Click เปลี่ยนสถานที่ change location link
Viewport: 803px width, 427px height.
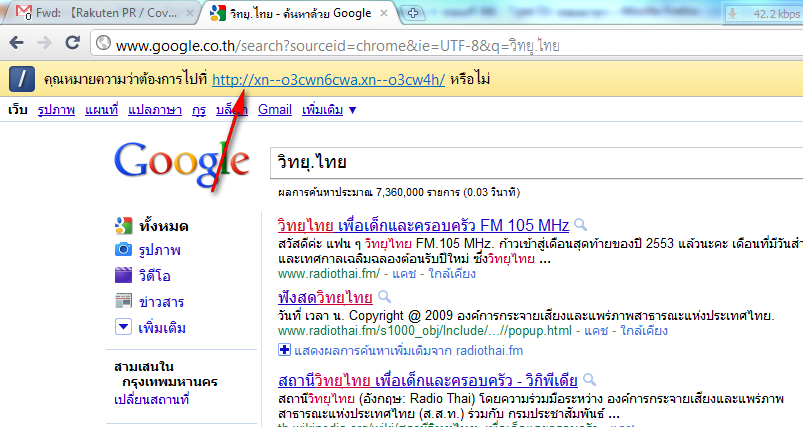pyautogui.click(x=152, y=399)
